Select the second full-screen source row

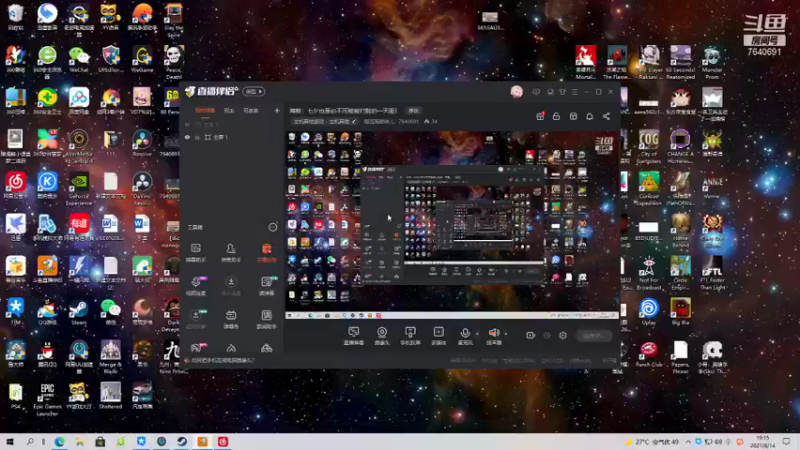coord(232,137)
